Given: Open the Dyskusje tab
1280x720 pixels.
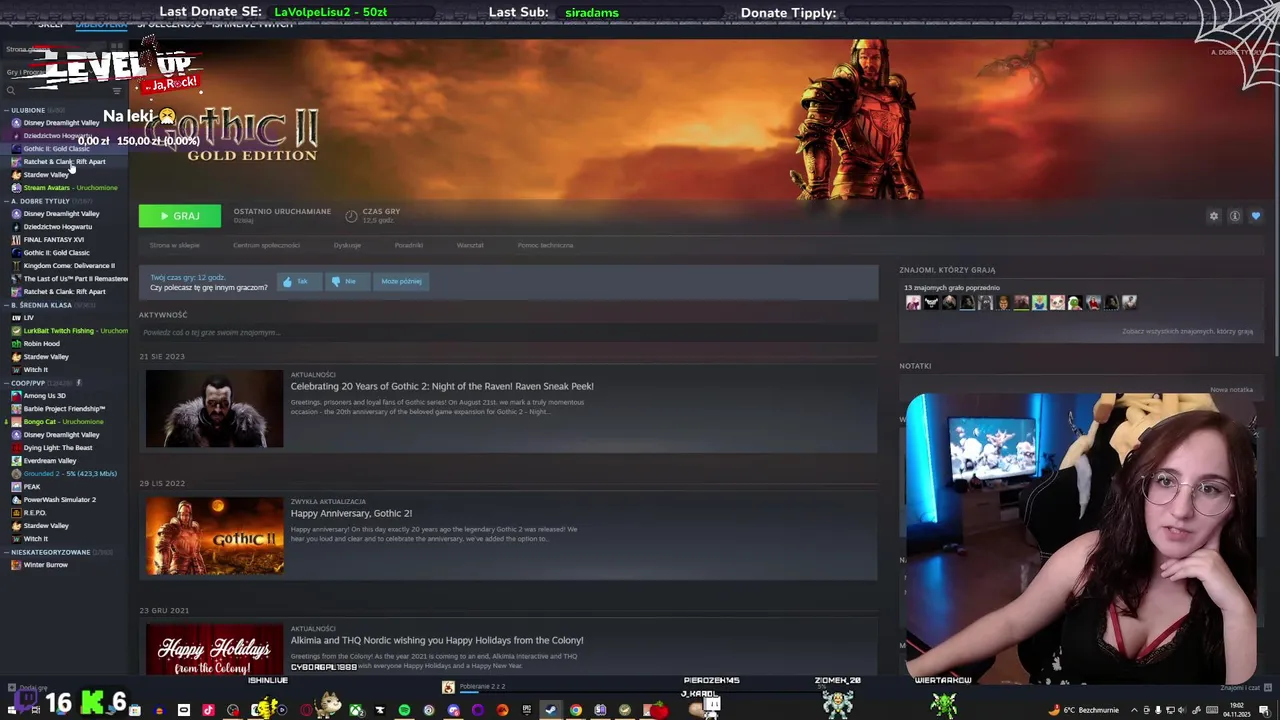Looking at the screenshot, I should [347, 245].
